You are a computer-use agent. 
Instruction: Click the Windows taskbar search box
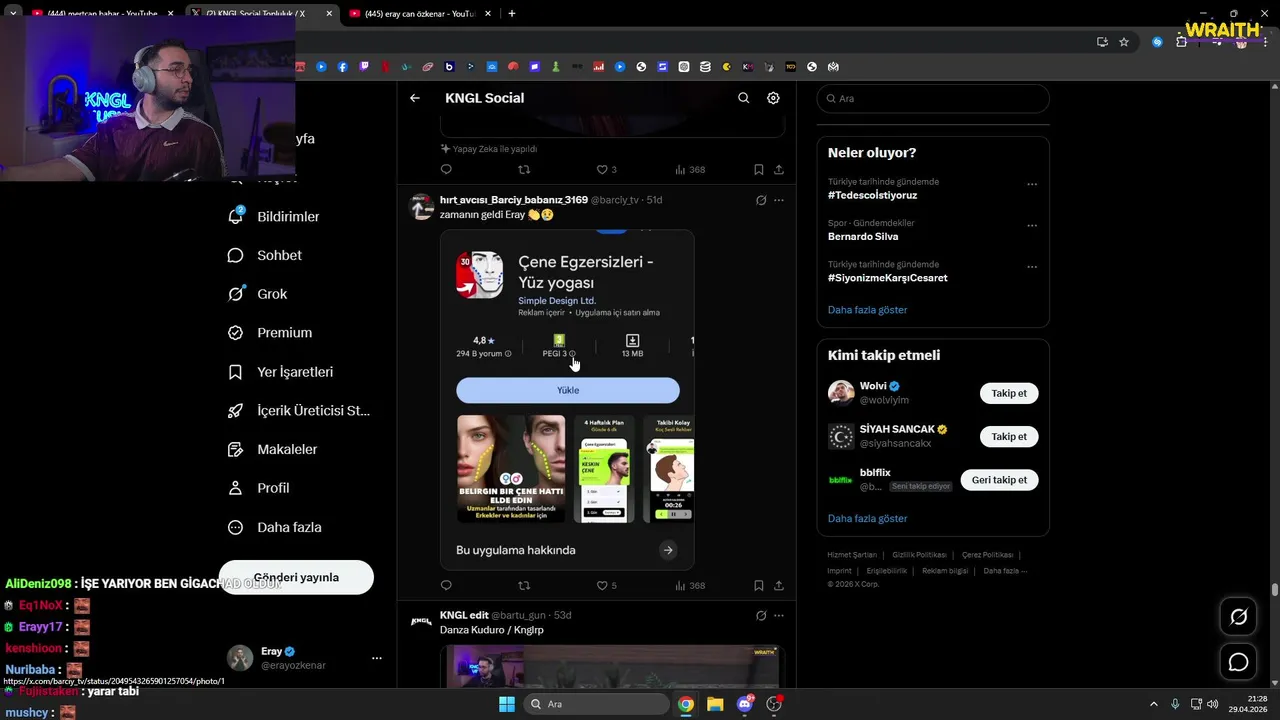[x=597, y=704]
